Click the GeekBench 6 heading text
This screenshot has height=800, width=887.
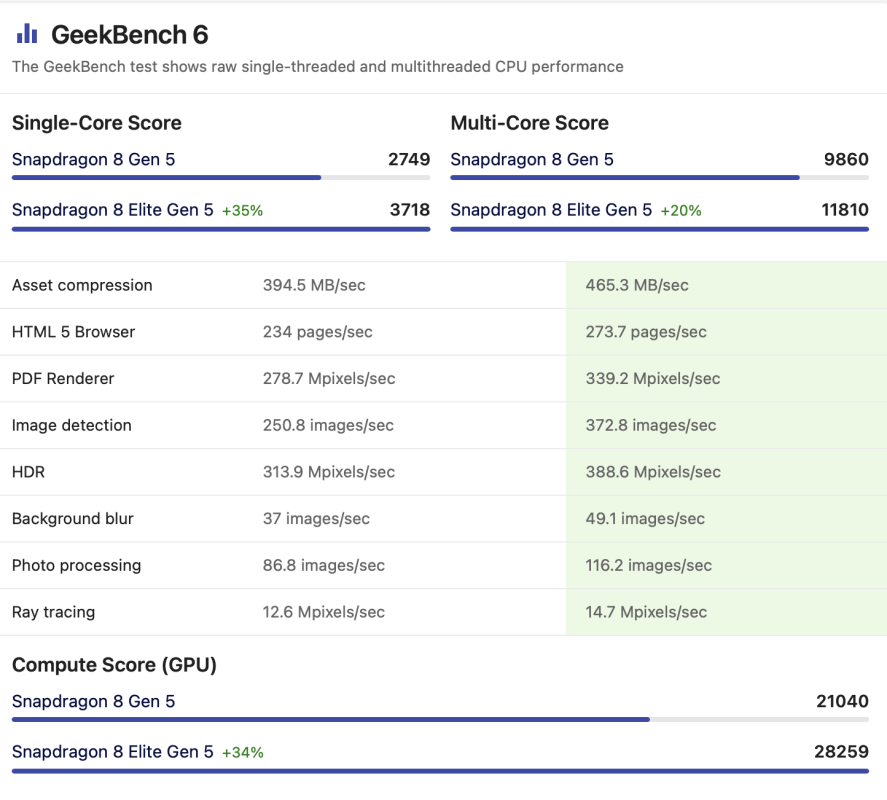pyautogui.click(x=129, y=35)
